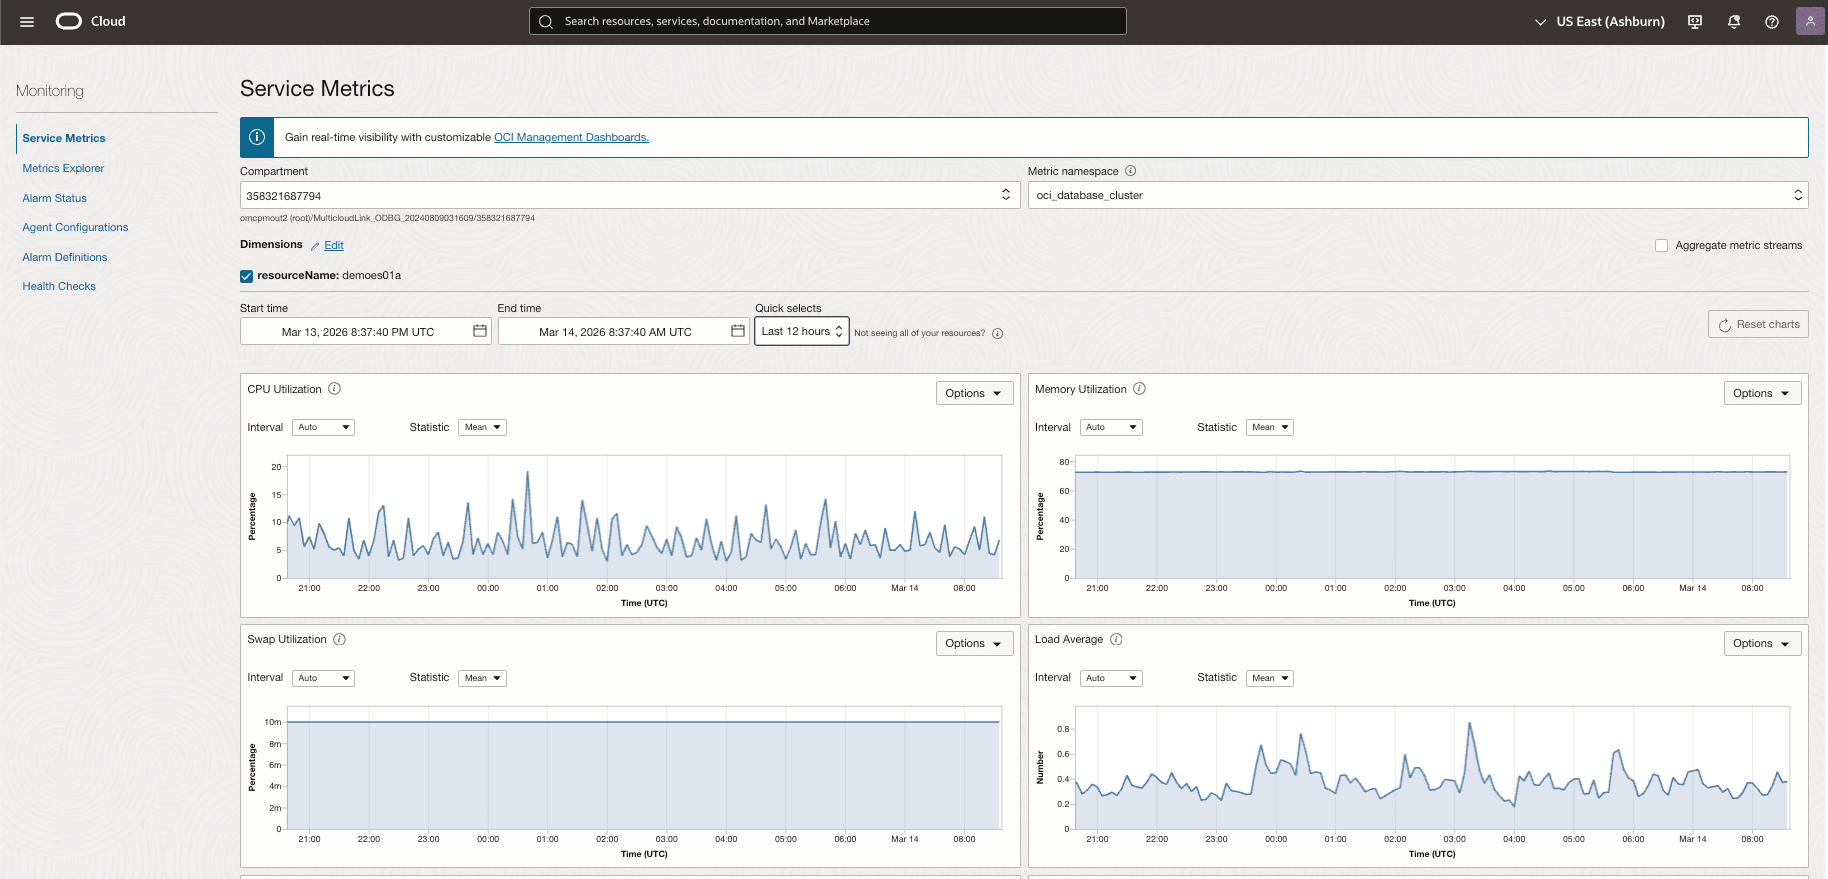The height and width of the screenshot is (879, 1828).
Task: Open CPU Utilization Options menu
Action: (x=974, y=393)
